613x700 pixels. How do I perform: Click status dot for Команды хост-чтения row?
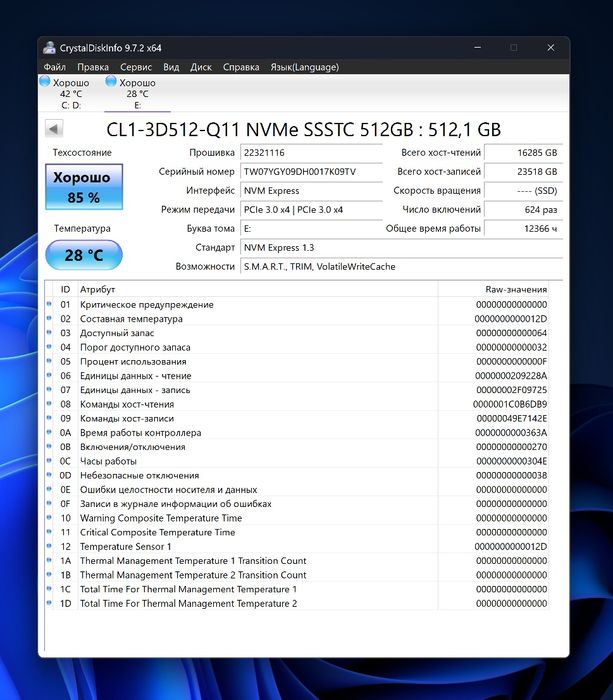coord(49,404)
